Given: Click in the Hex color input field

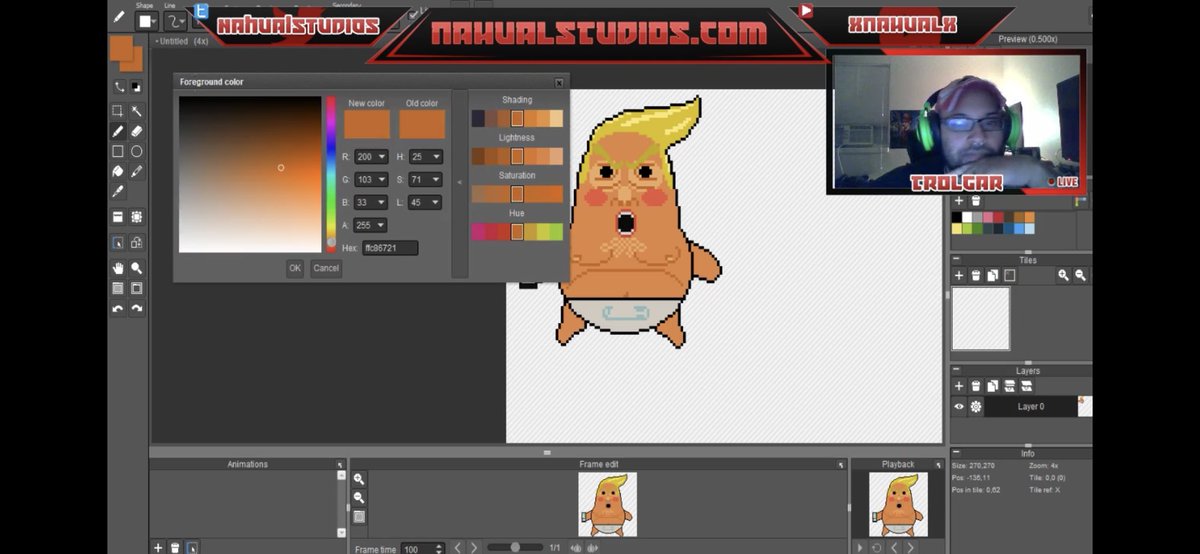Looking at the screenshot, I should click(390, 248).
